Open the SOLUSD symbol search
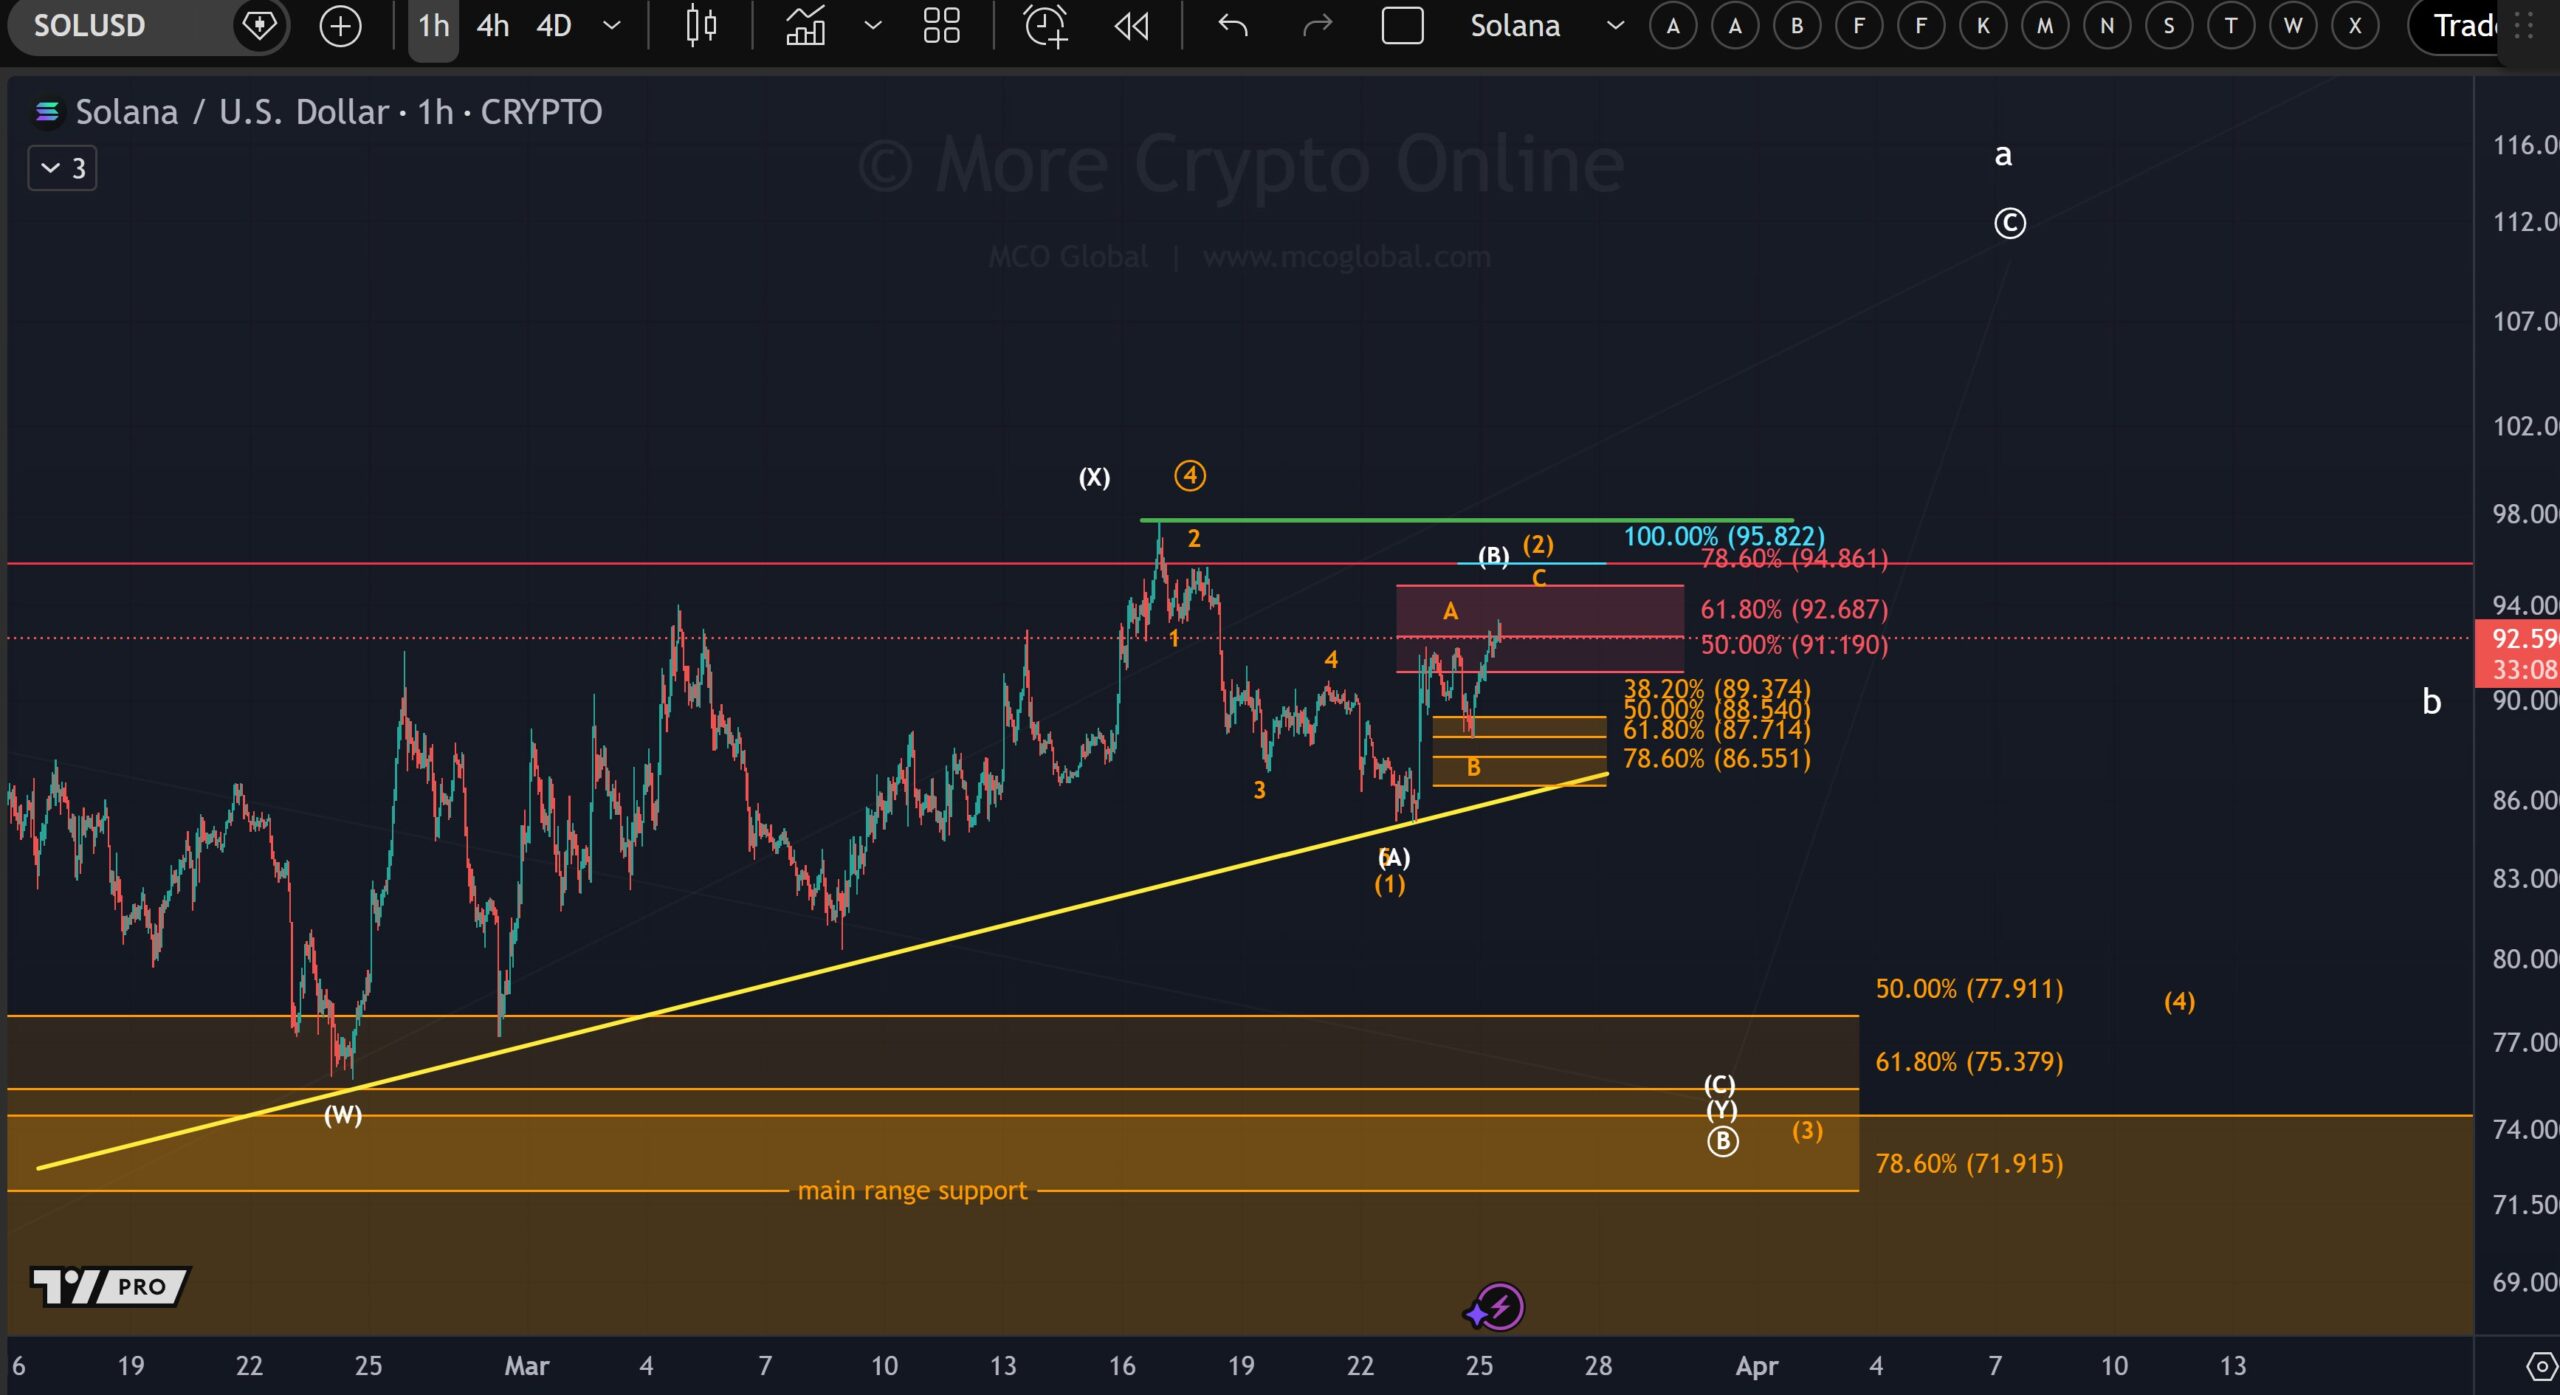This screenshot has height=1395, width=2560. [x=90, y=26]
